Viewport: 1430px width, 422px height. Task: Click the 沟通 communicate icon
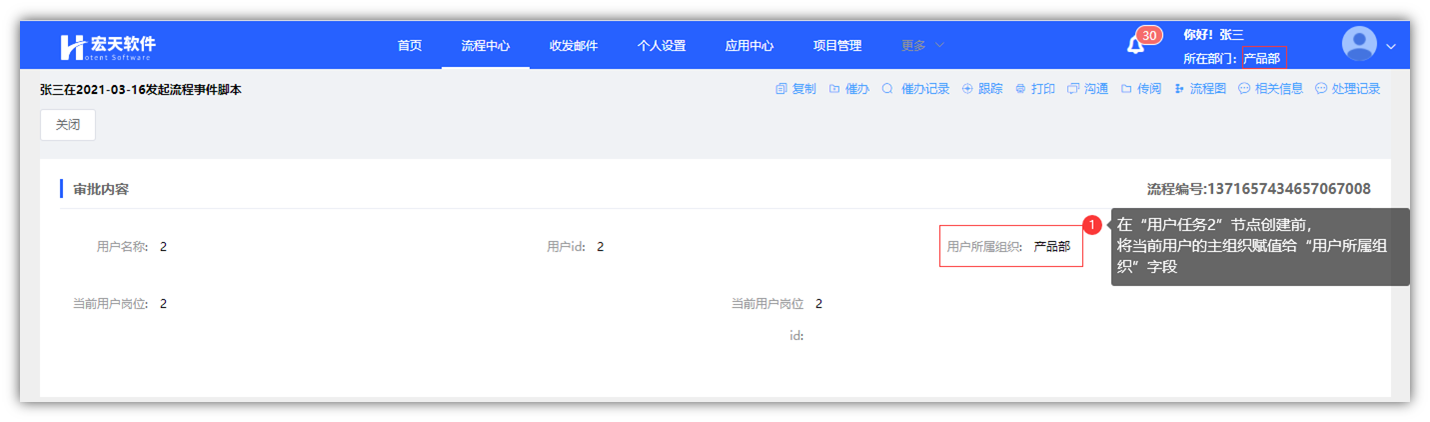coord(1073,89)
